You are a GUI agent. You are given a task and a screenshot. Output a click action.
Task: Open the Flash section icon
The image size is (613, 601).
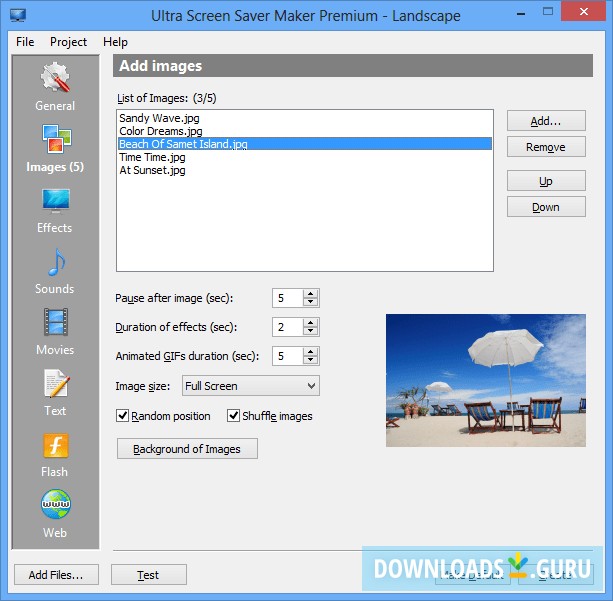click(x=56, y=445)
